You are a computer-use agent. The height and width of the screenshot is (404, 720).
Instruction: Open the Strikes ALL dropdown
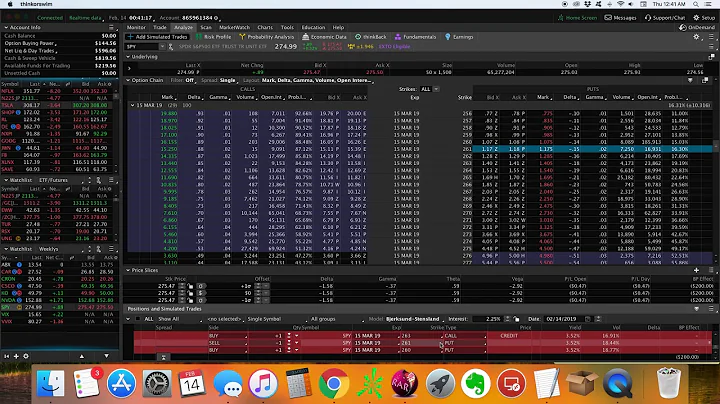[429, 89]
